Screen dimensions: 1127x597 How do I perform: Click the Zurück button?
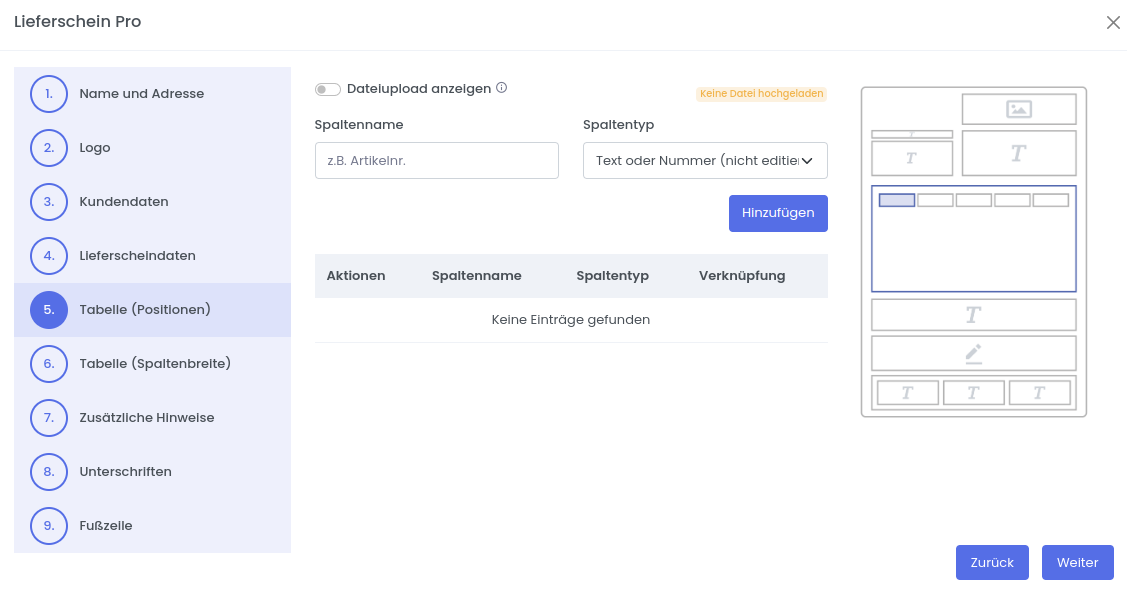click(x=992, y=562)
